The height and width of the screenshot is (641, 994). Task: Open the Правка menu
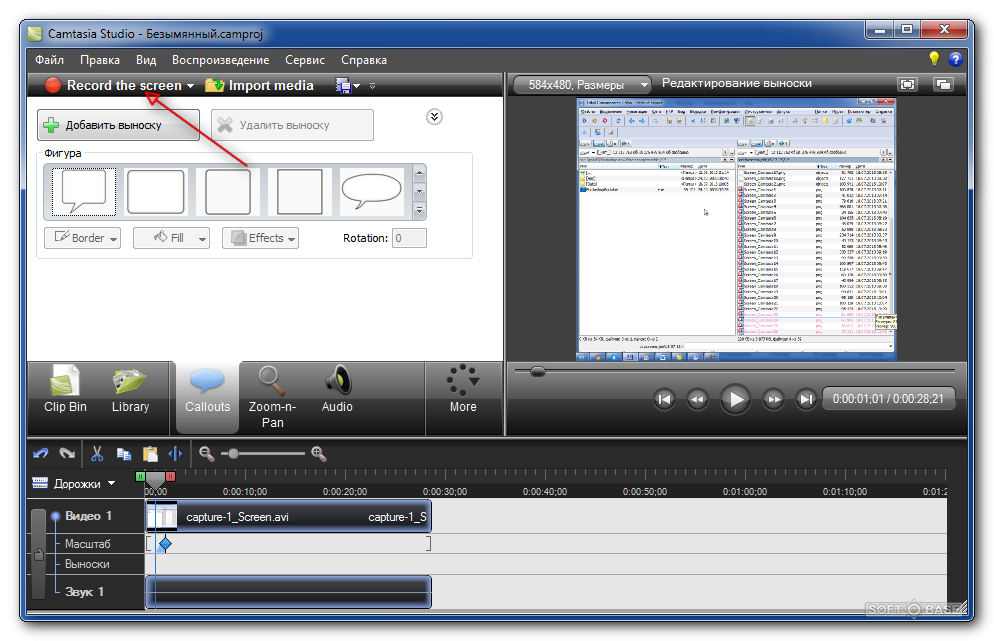point(100,60)
